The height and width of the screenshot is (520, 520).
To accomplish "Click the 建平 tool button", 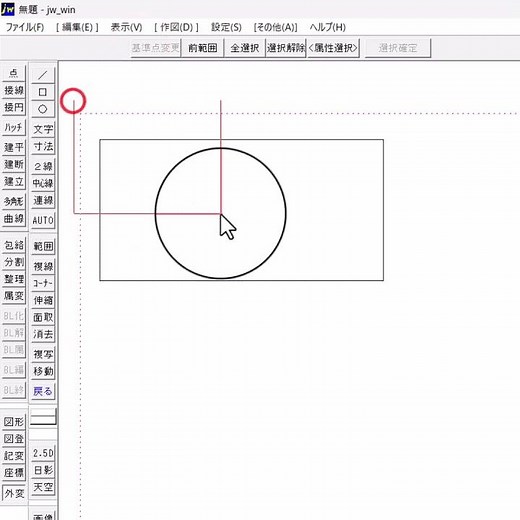I will point(14,147).
